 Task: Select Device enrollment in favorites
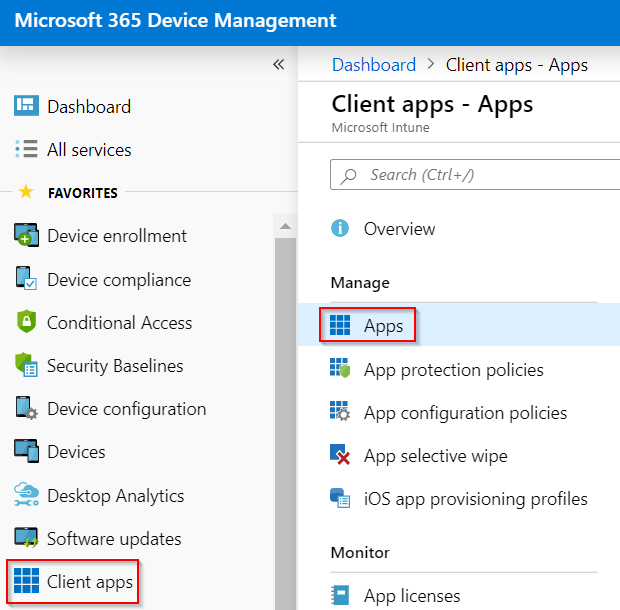coord(117,236)
